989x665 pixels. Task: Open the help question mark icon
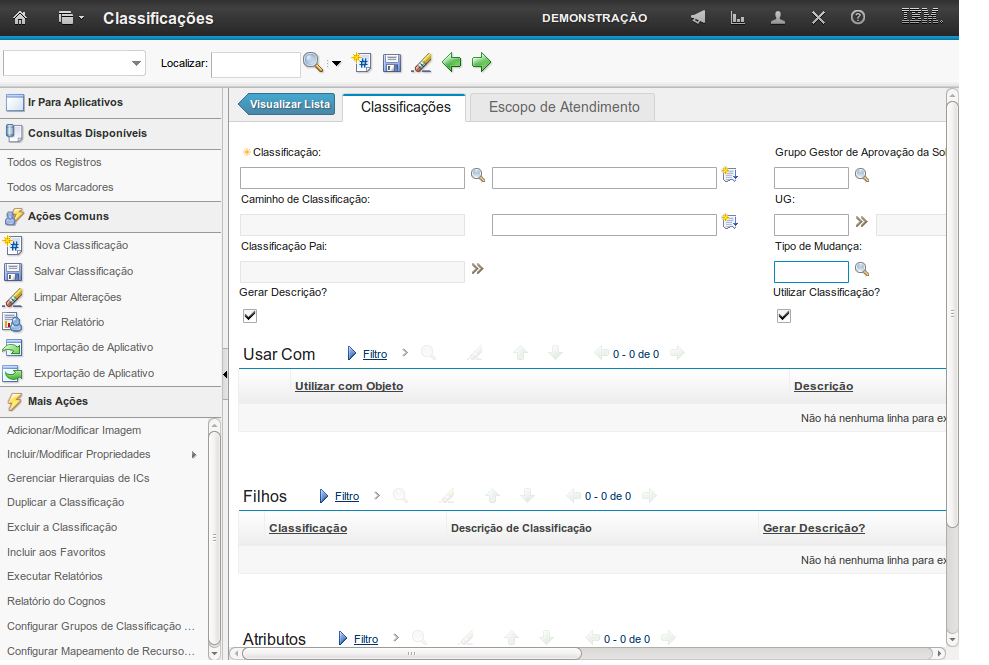click(x=858, y=18)
